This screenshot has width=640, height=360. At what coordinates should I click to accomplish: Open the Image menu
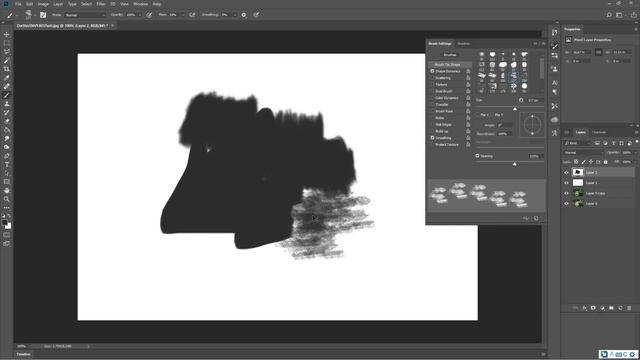click(x=43, y=4)
